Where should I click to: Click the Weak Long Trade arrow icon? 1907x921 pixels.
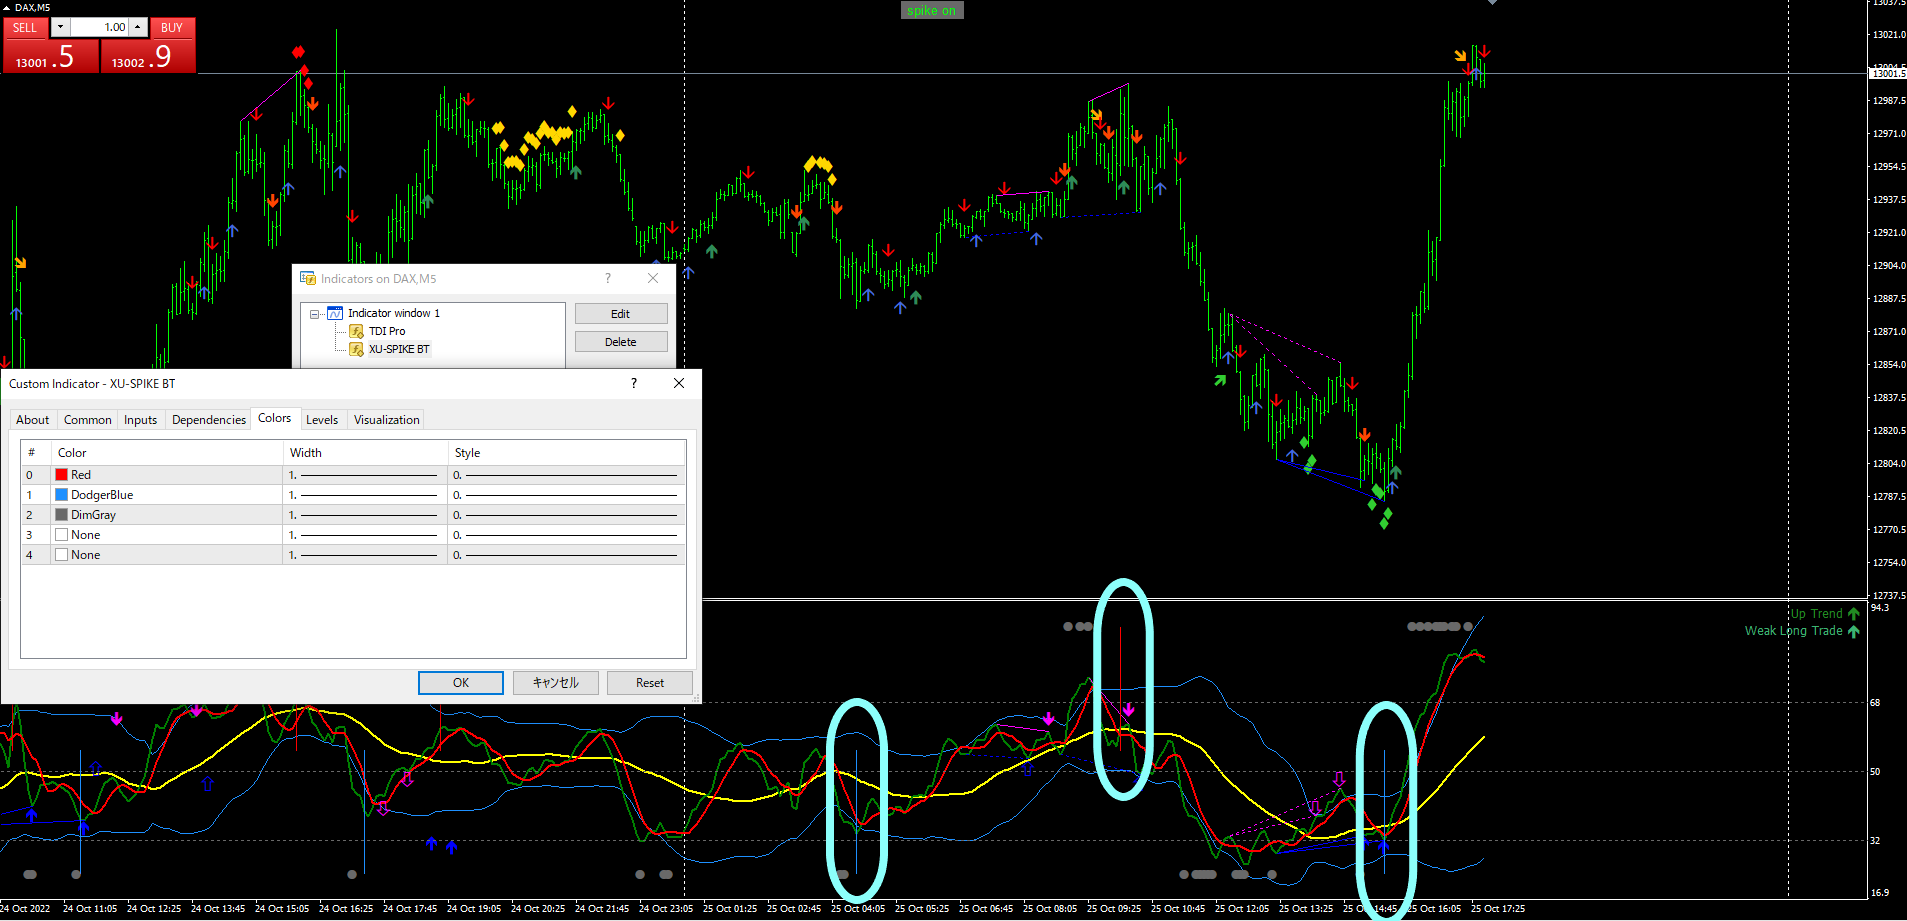(x=1854, y=631)
